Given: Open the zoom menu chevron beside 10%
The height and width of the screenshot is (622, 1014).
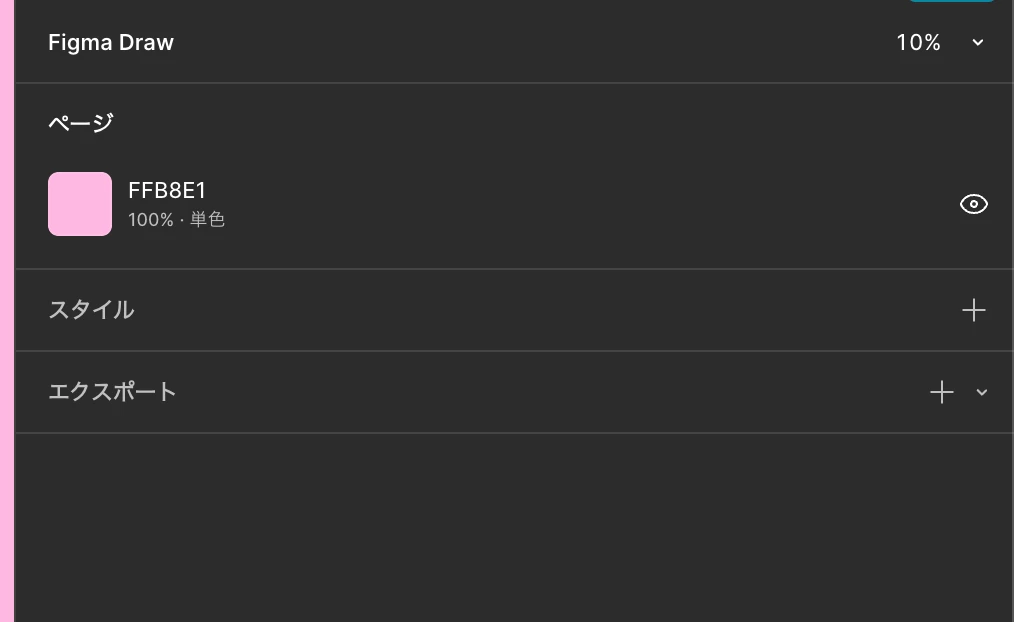Looking at the screenshot, I should 978,43.
